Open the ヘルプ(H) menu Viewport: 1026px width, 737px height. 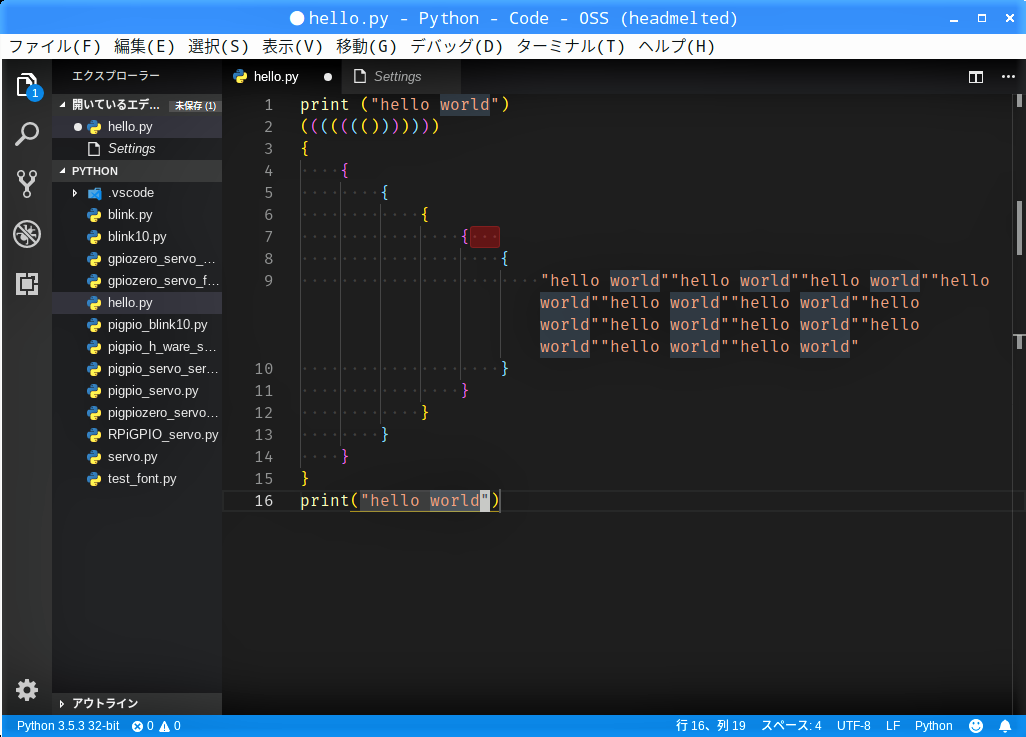point(677,46)
